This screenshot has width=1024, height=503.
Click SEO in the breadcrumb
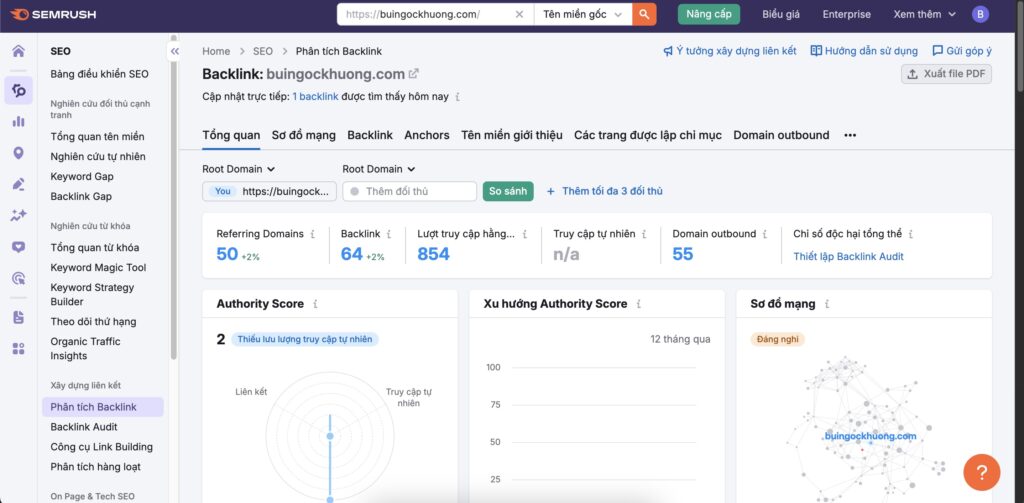pos(263,51)
